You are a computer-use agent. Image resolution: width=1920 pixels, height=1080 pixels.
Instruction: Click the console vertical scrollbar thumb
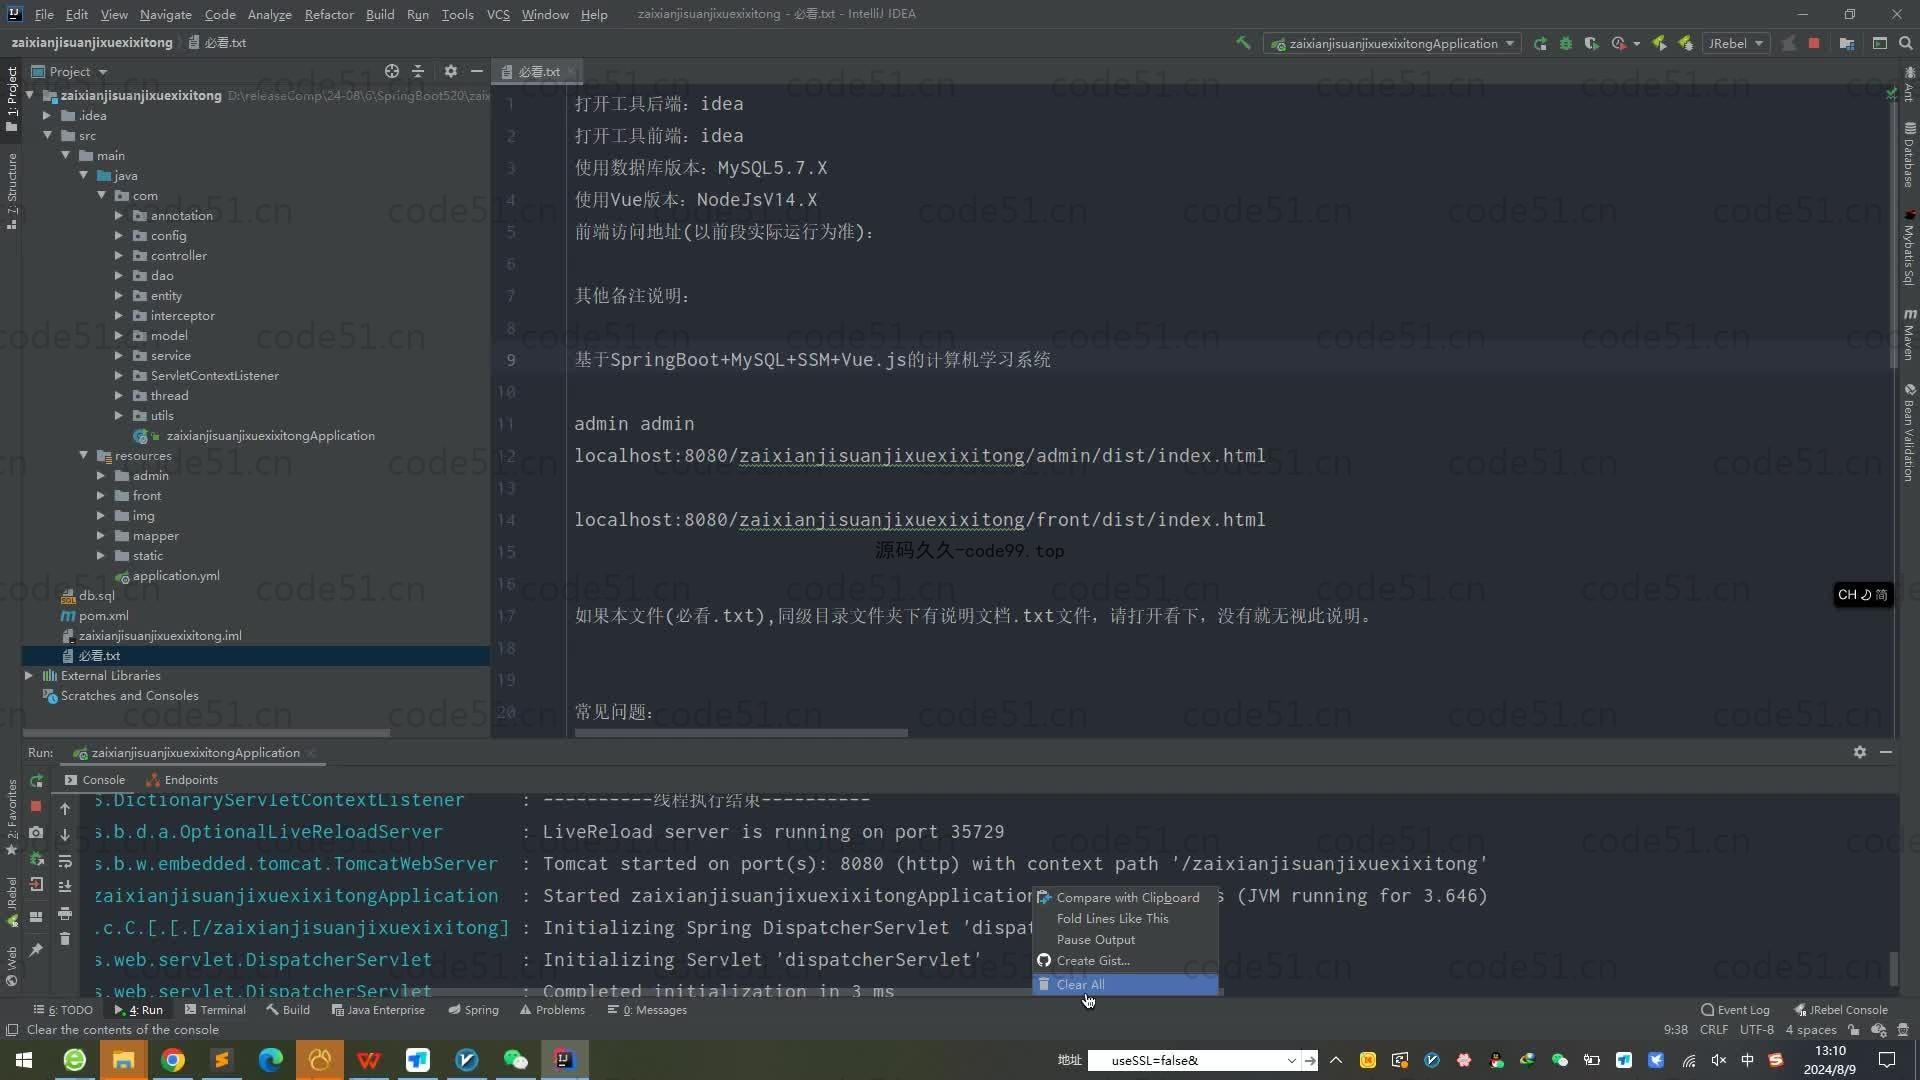[x=1894, y=968]
